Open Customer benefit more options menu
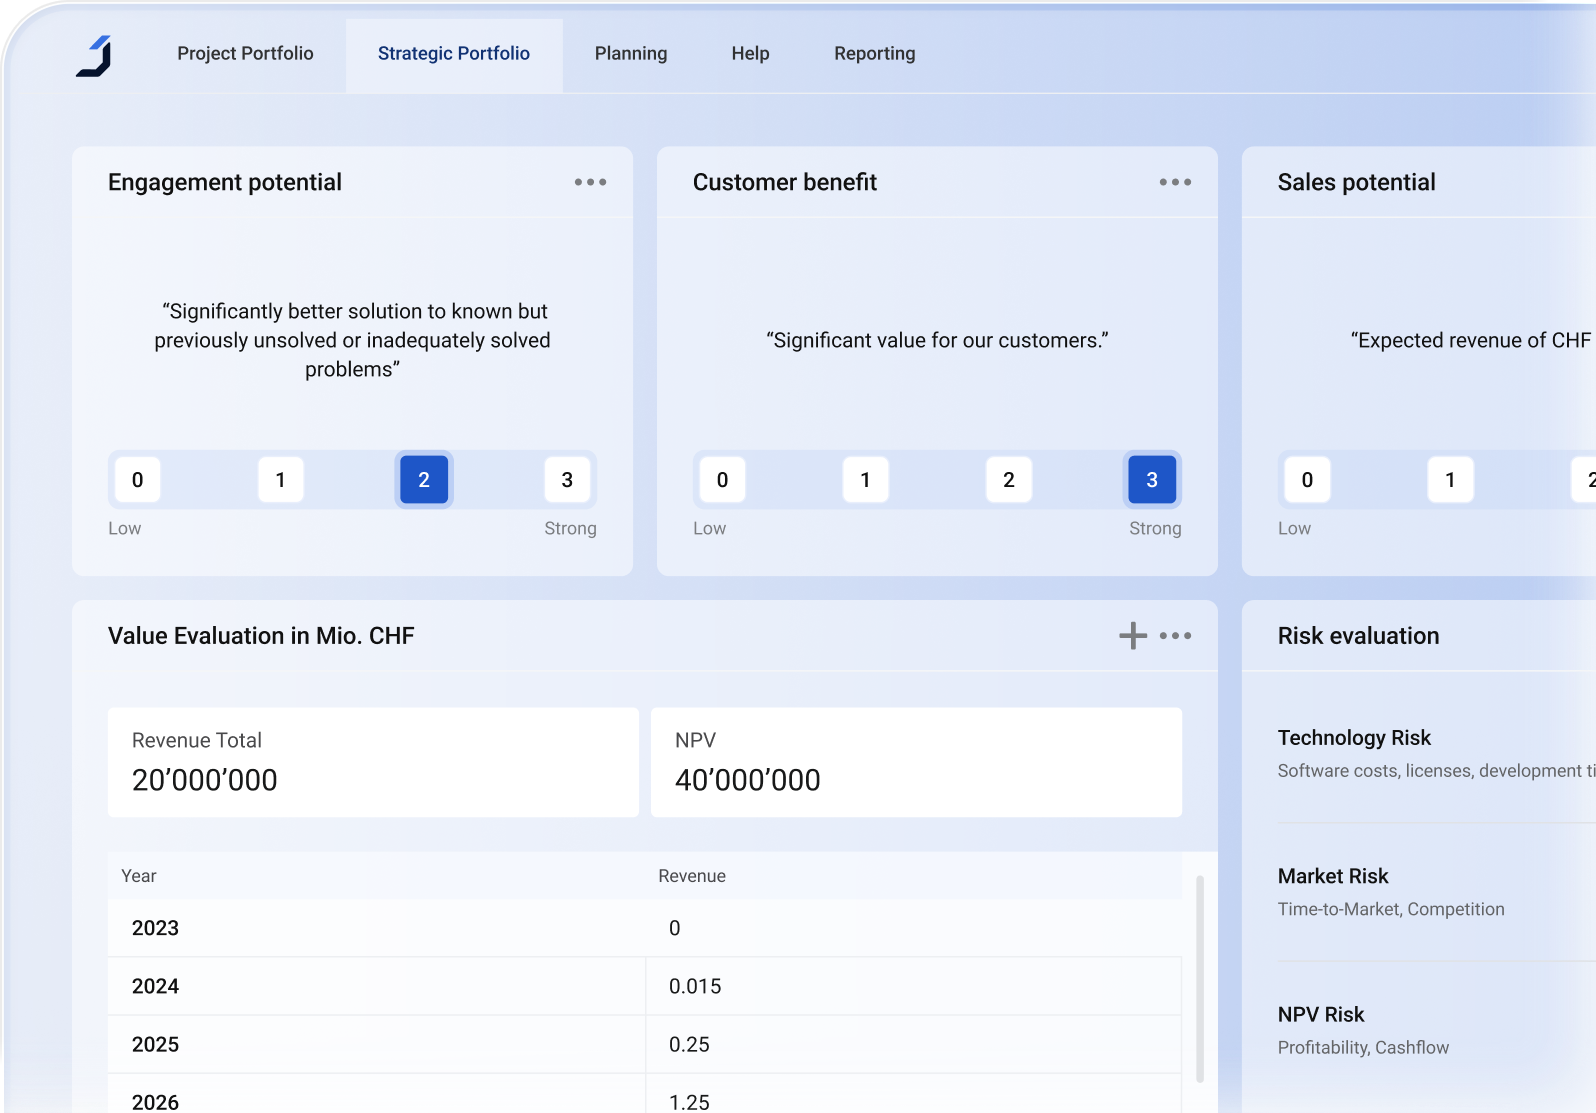1596x1113 pixels. (1175, 182)
